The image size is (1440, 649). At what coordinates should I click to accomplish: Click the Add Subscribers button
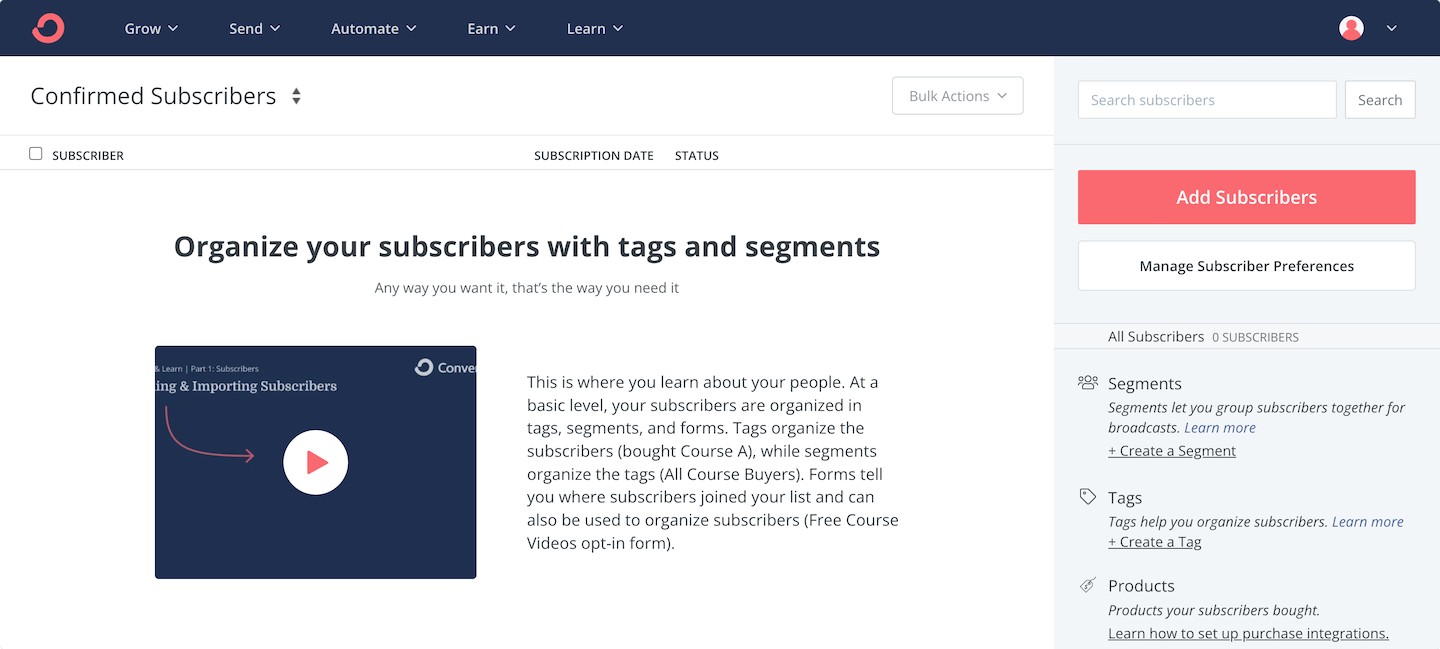point(1246,197)
